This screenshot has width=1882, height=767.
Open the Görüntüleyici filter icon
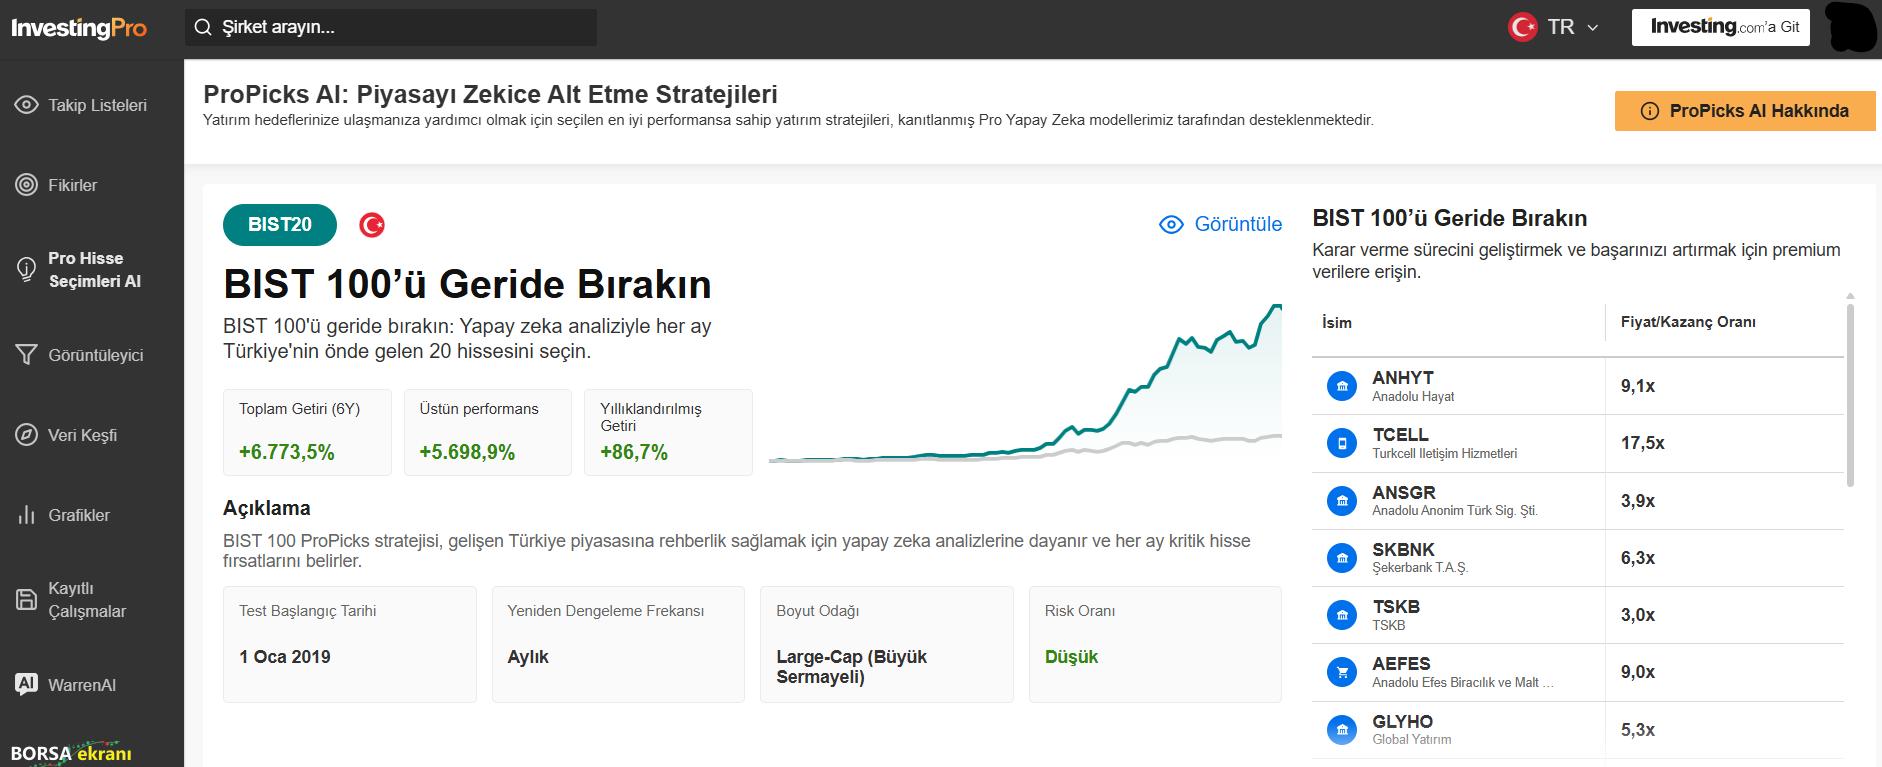click(27, 355)
